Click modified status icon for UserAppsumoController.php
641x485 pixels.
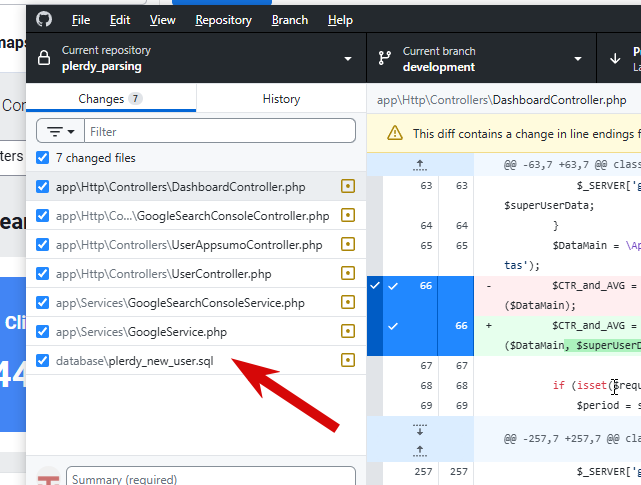click(348, 245)
